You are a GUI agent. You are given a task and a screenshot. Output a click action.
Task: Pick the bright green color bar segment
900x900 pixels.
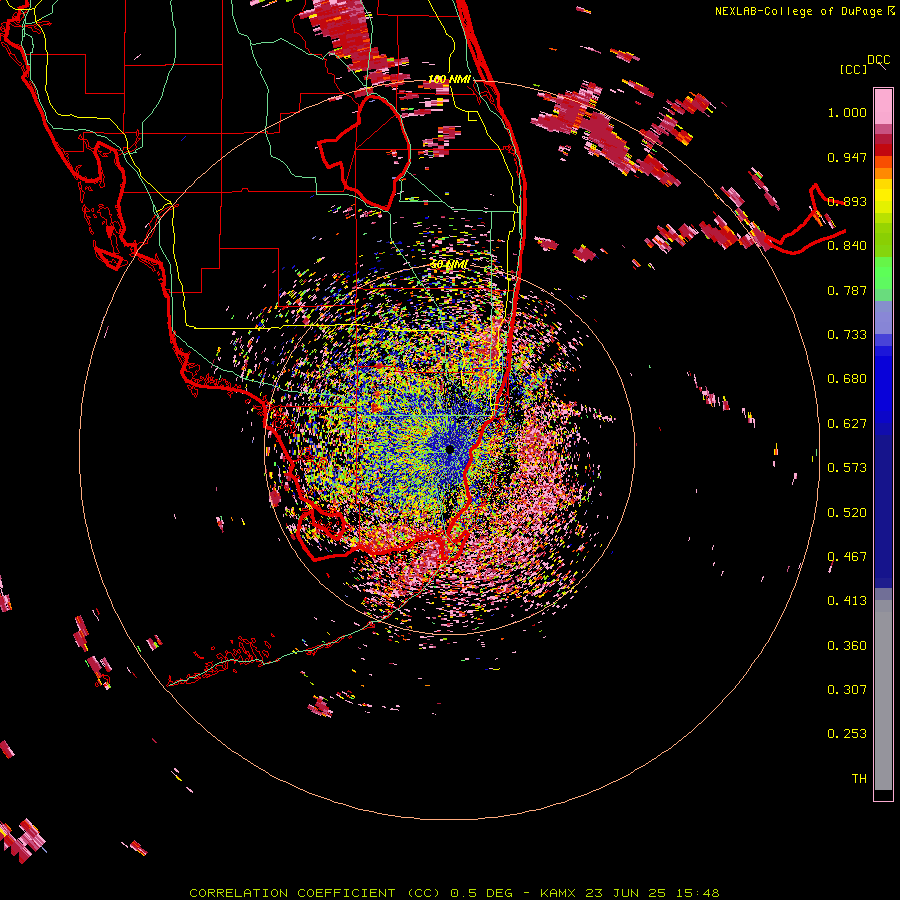(x=883, y=273)
